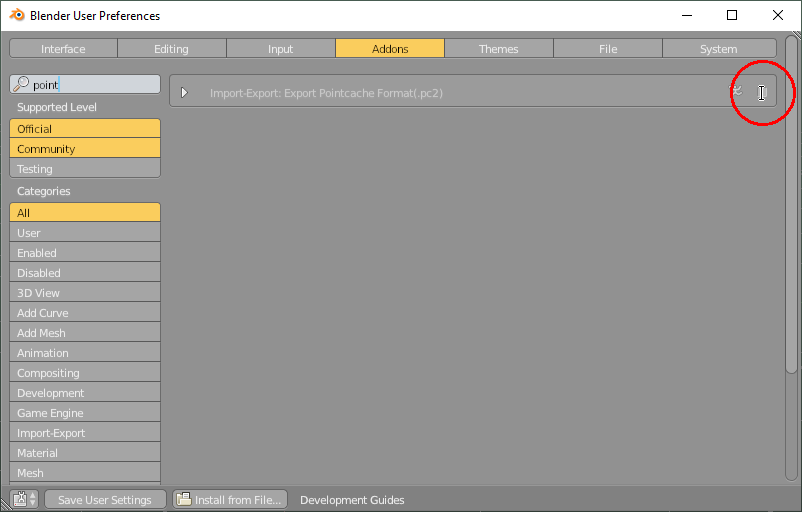
Task: Open the System preferences tab
Action: (x=719, y=49)
